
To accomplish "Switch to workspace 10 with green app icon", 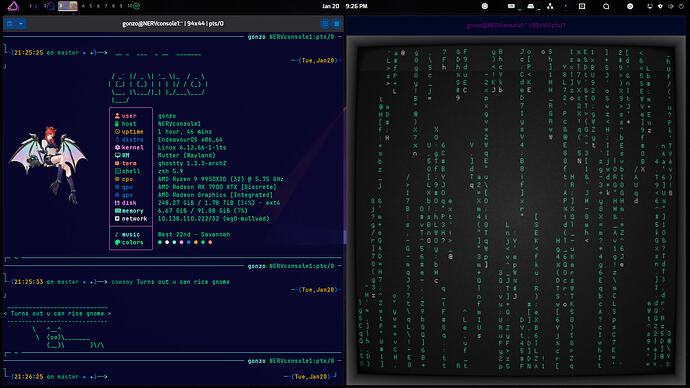I will click(x=134, y=6).
